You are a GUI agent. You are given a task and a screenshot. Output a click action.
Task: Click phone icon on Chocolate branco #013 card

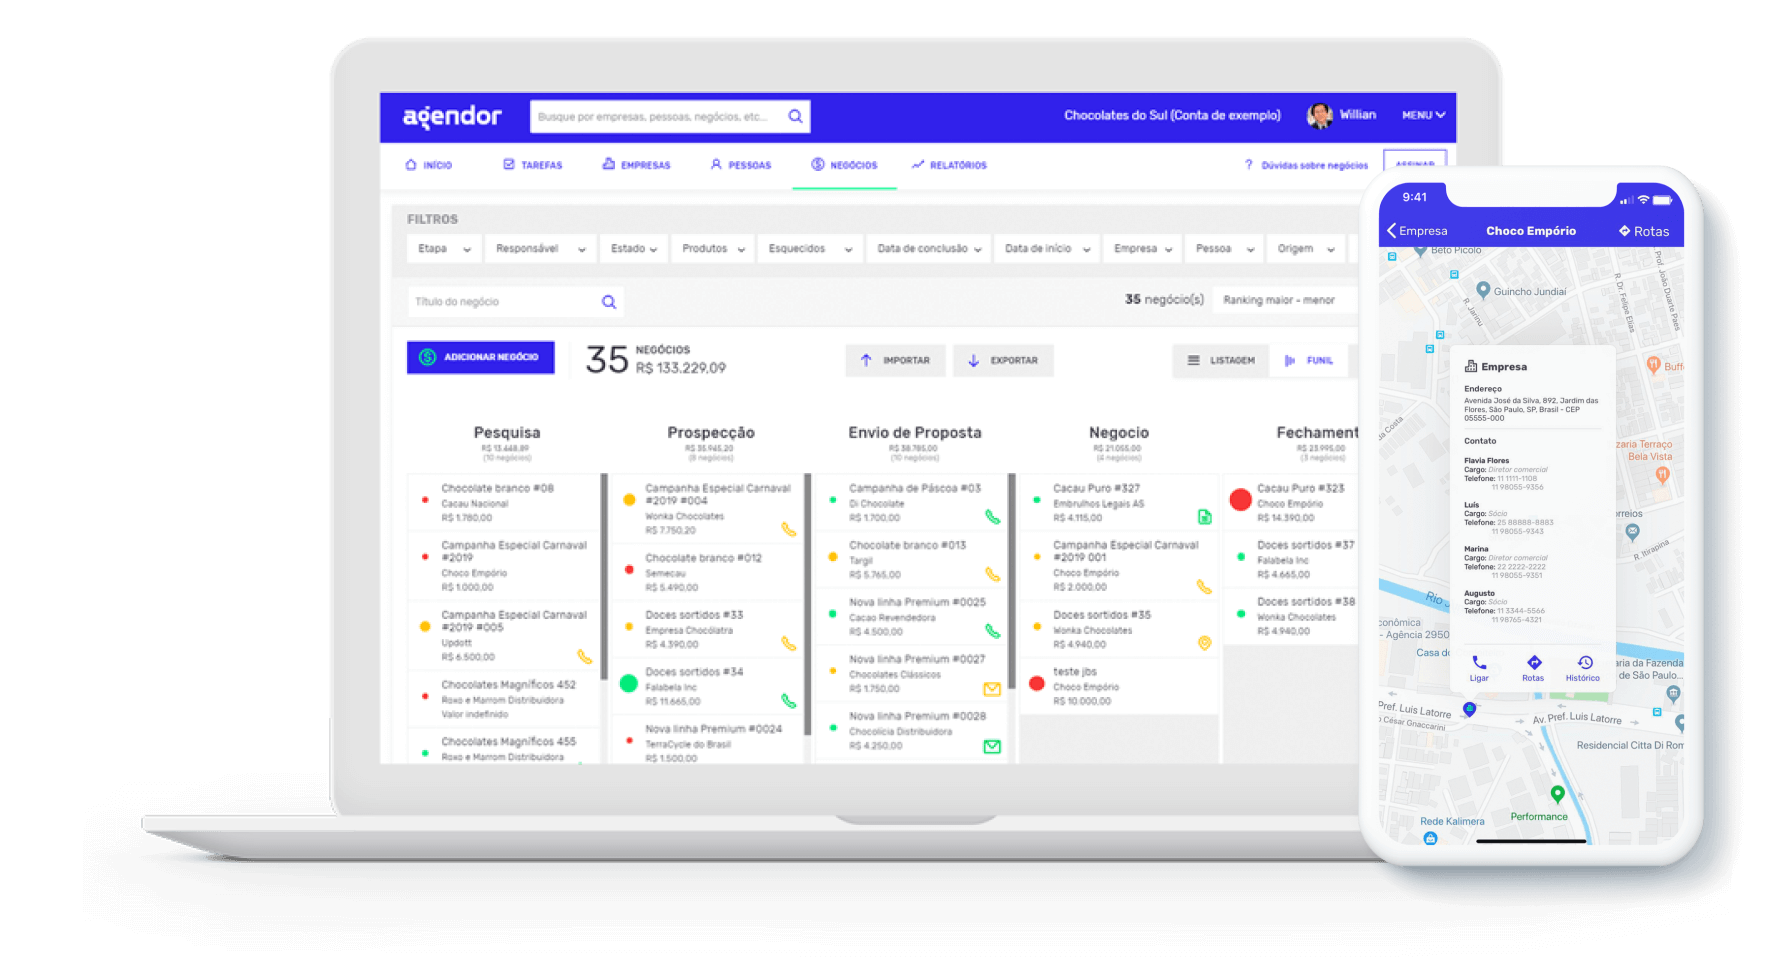click(992, 574)
